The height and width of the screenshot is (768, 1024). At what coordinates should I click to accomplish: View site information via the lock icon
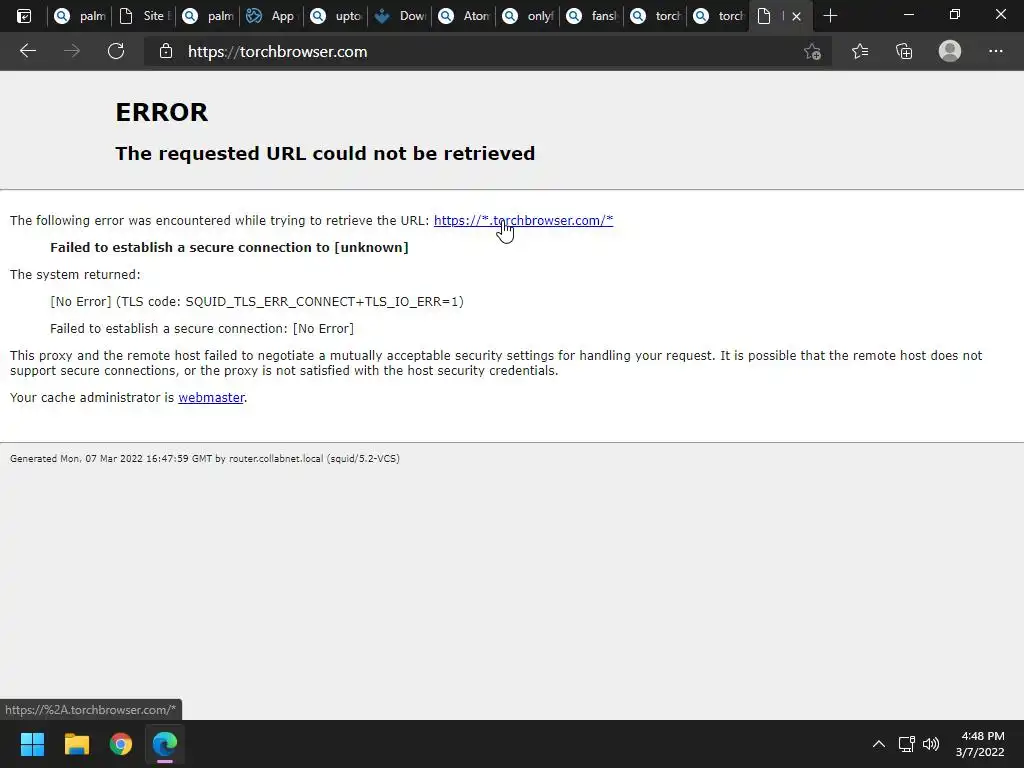(x=166, y=51)
